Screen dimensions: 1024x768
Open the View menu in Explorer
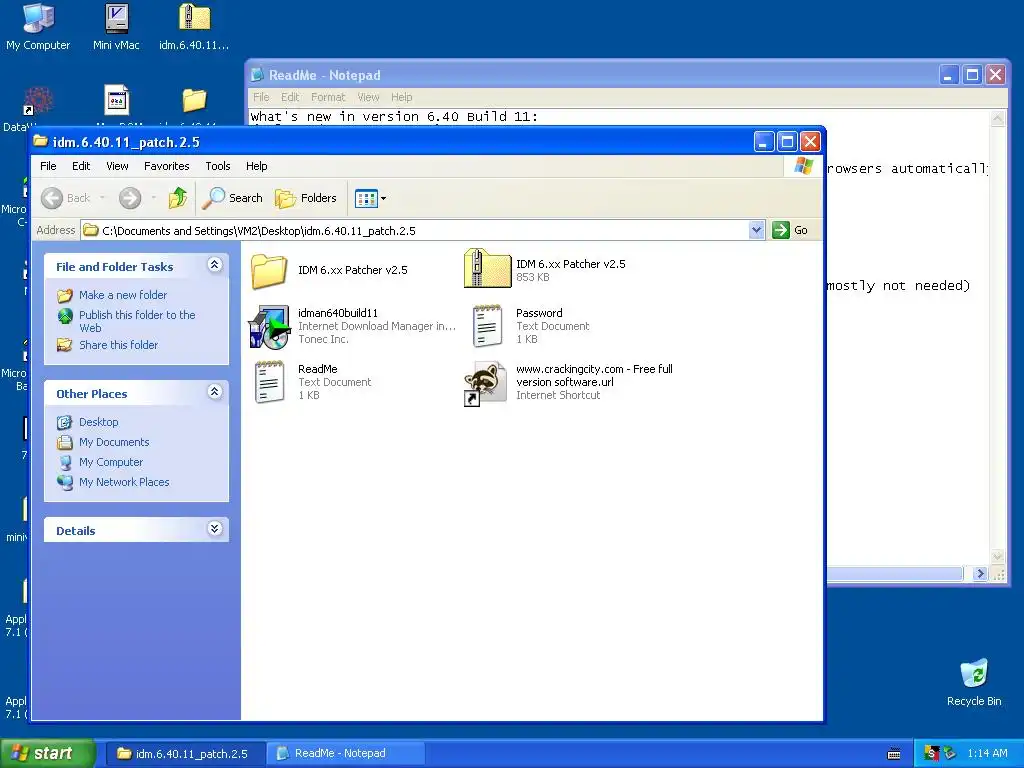118,166
